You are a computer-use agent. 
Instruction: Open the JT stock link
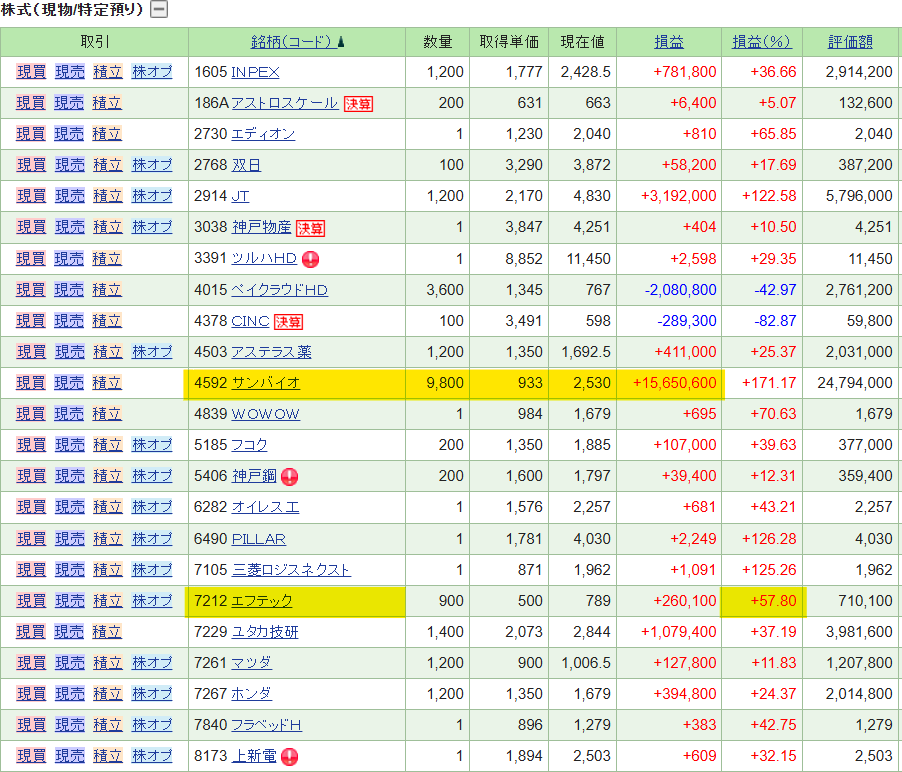tap(240, 197)
